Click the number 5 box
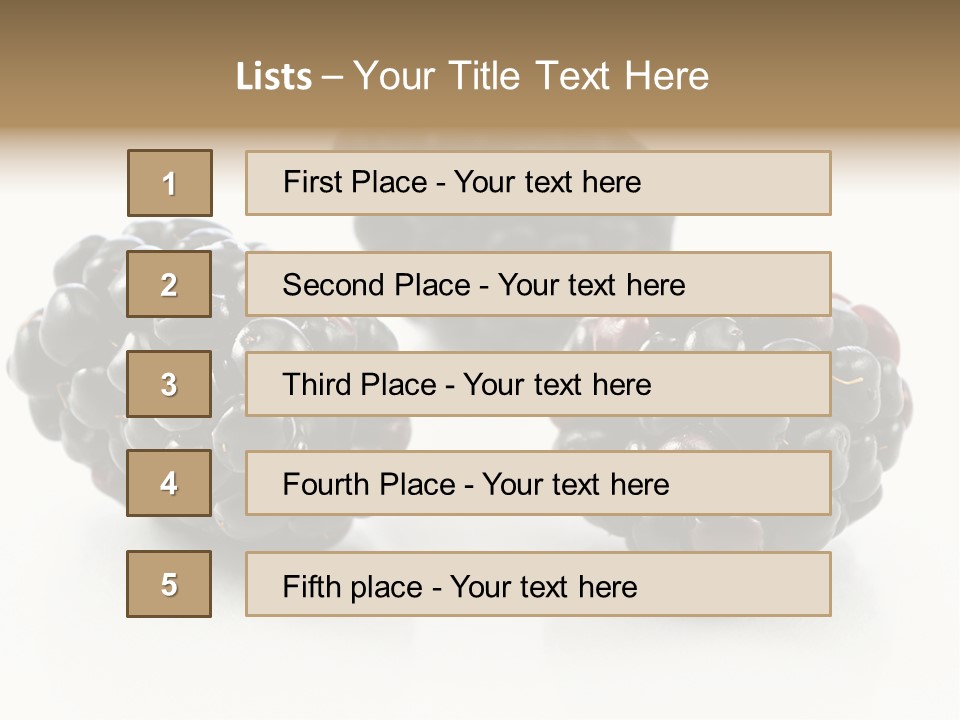The height and width of the screenshot is (720, 960). (169, 584)
